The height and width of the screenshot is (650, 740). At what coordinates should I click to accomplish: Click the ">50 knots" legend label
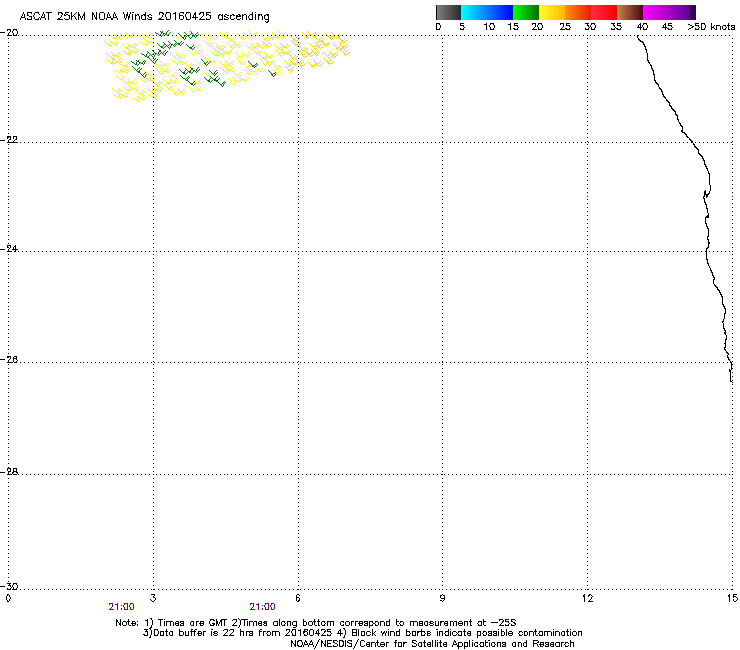click(x=711, y=27)
